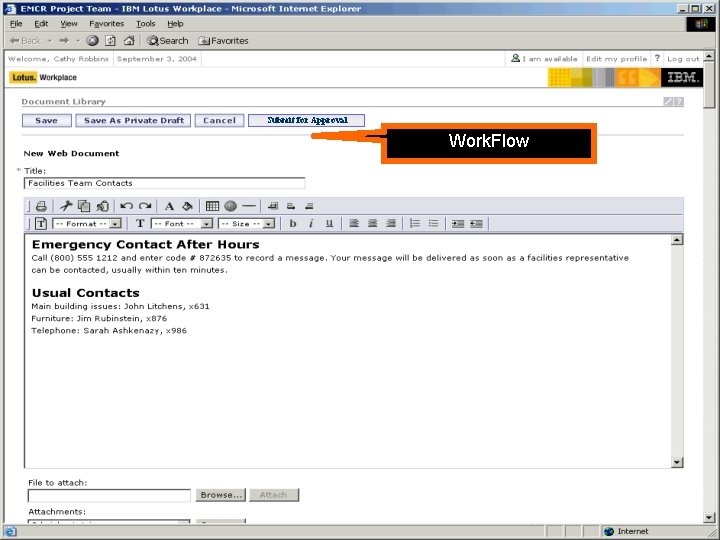This screenshot has height=540, width=720.
Task: Undo the last edit
Action: (x=126, y=206)
